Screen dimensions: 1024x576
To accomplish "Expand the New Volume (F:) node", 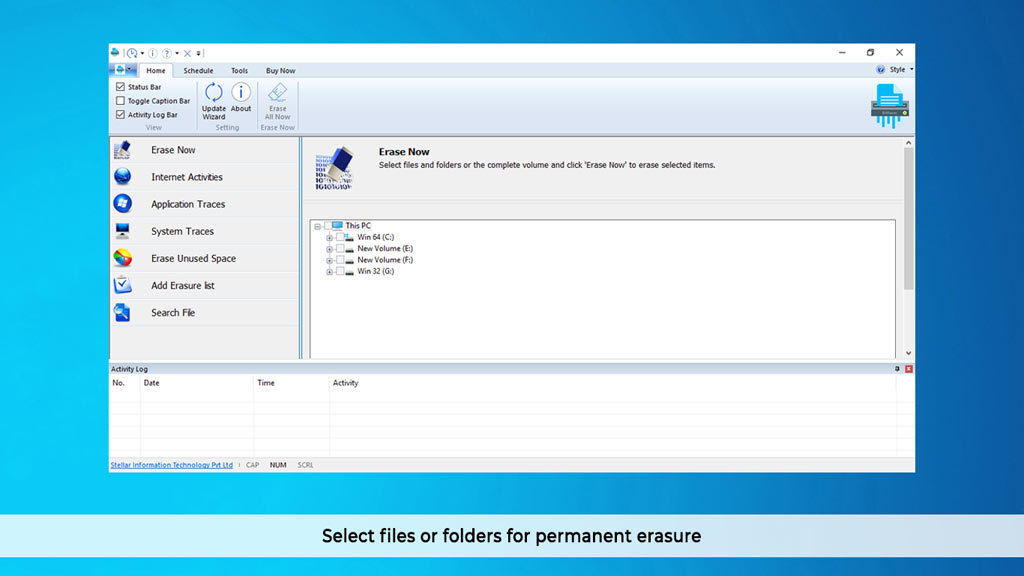I will [x=329, y=261].
